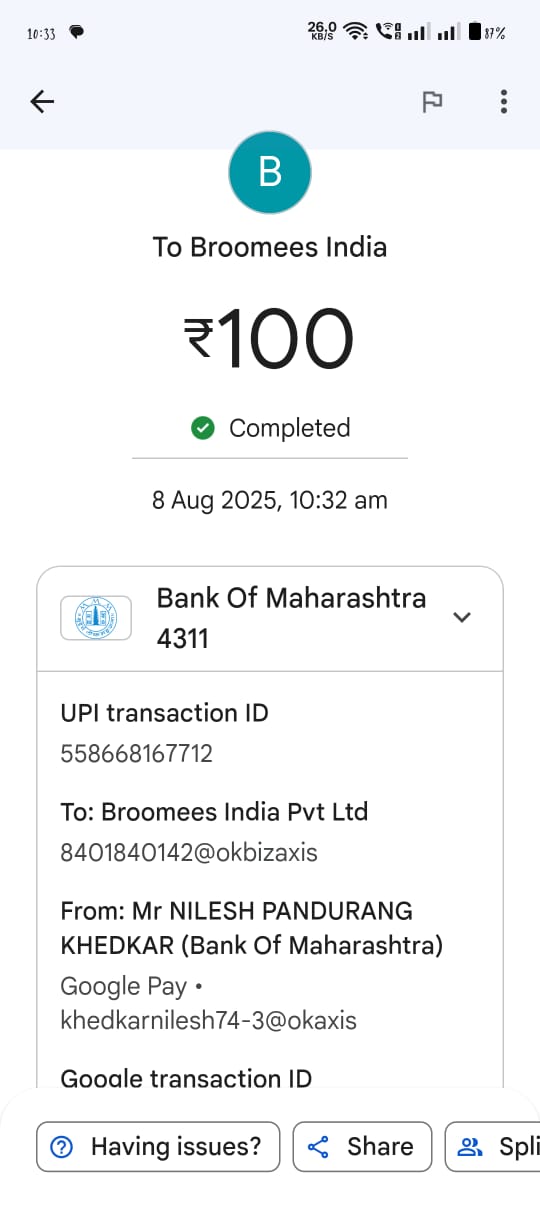Tap the green Completed checkmark icon
The width and height of the screenshot is (540, 1206).
tap(203, 428)
